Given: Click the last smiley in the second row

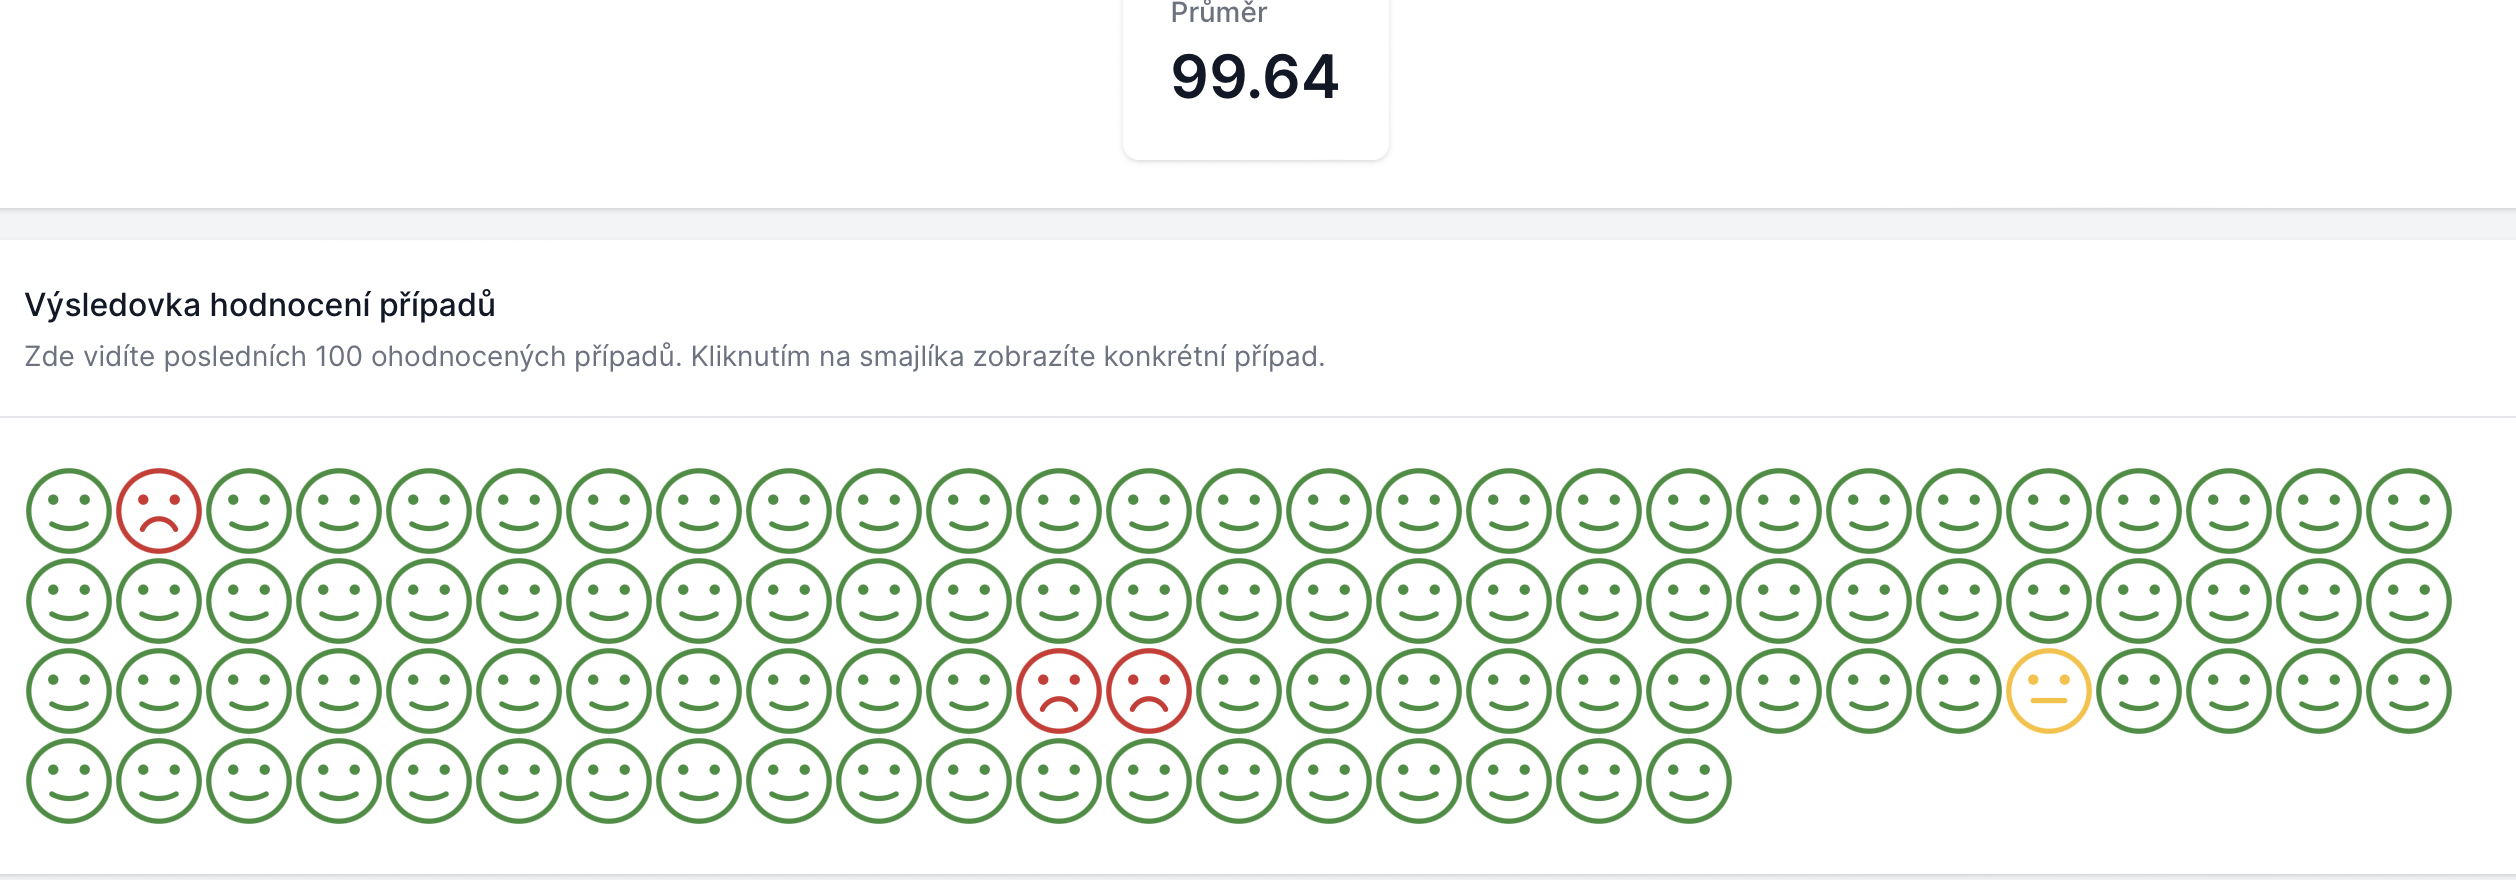Looking at the screenshot, I should coord(2409,601).
